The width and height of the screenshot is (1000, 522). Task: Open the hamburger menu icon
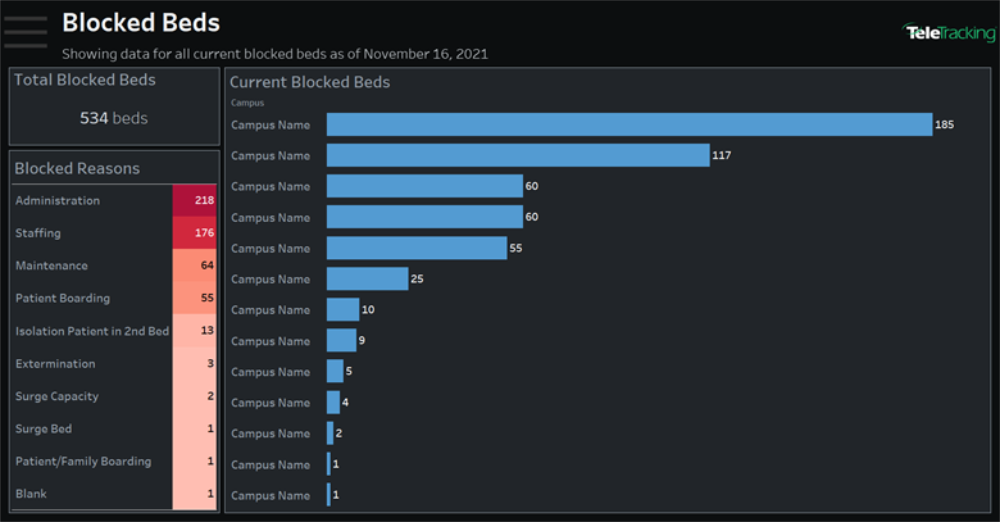coord(26,32)
